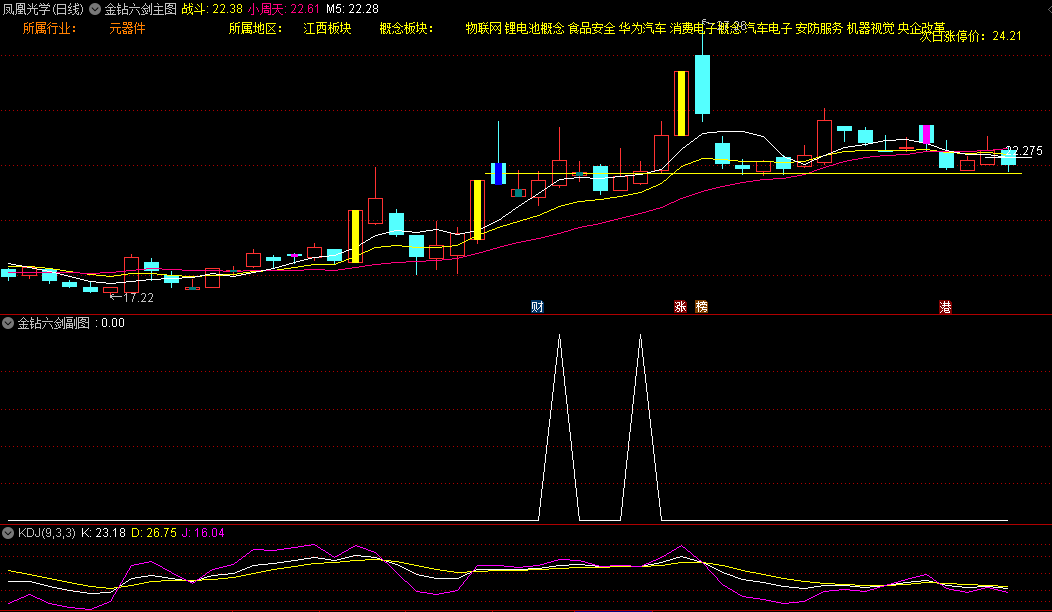
Task: Click the 安防服务 concept tag
Action: point(819,29)
